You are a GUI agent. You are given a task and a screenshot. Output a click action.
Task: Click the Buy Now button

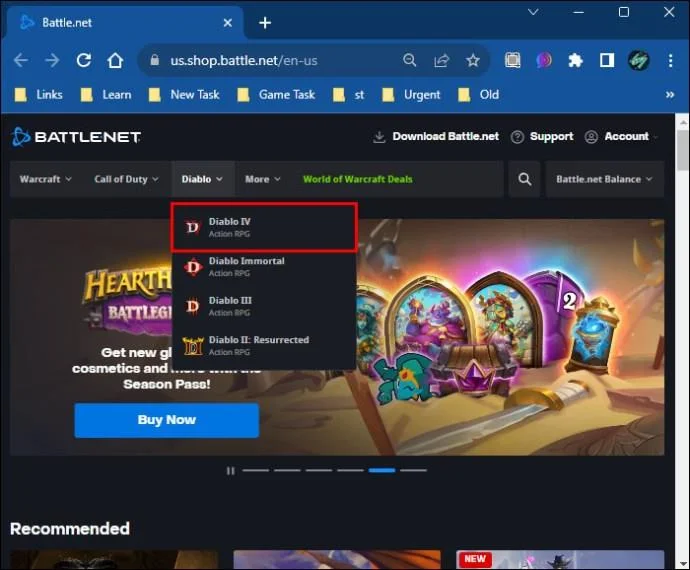point(167,420)
